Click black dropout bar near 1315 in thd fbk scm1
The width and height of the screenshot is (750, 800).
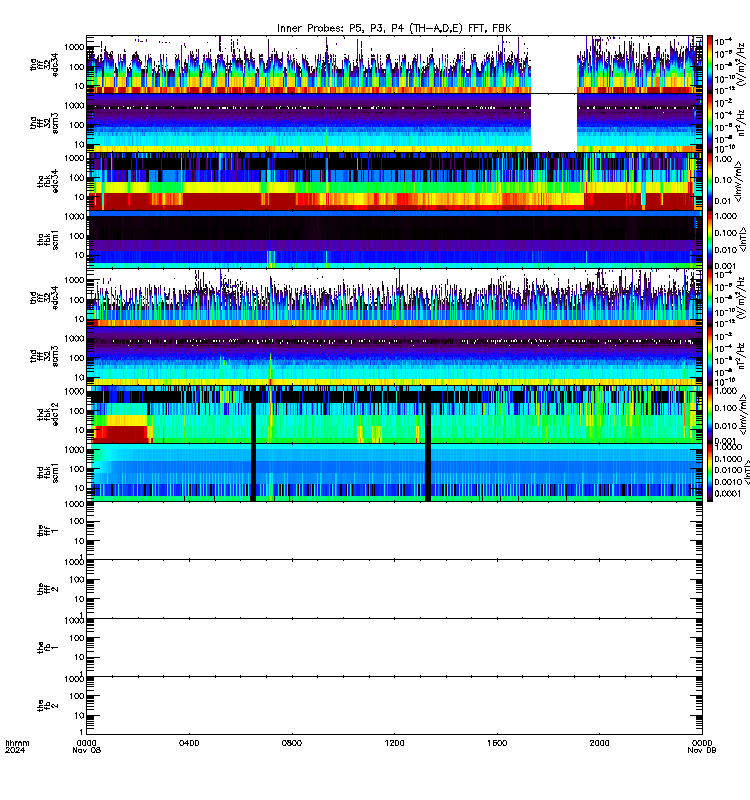428,472
